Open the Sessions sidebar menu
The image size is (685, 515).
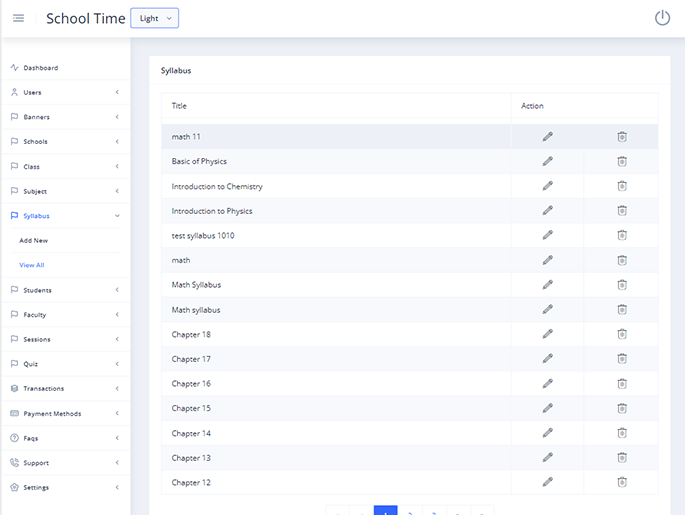[x=66, y=339]
